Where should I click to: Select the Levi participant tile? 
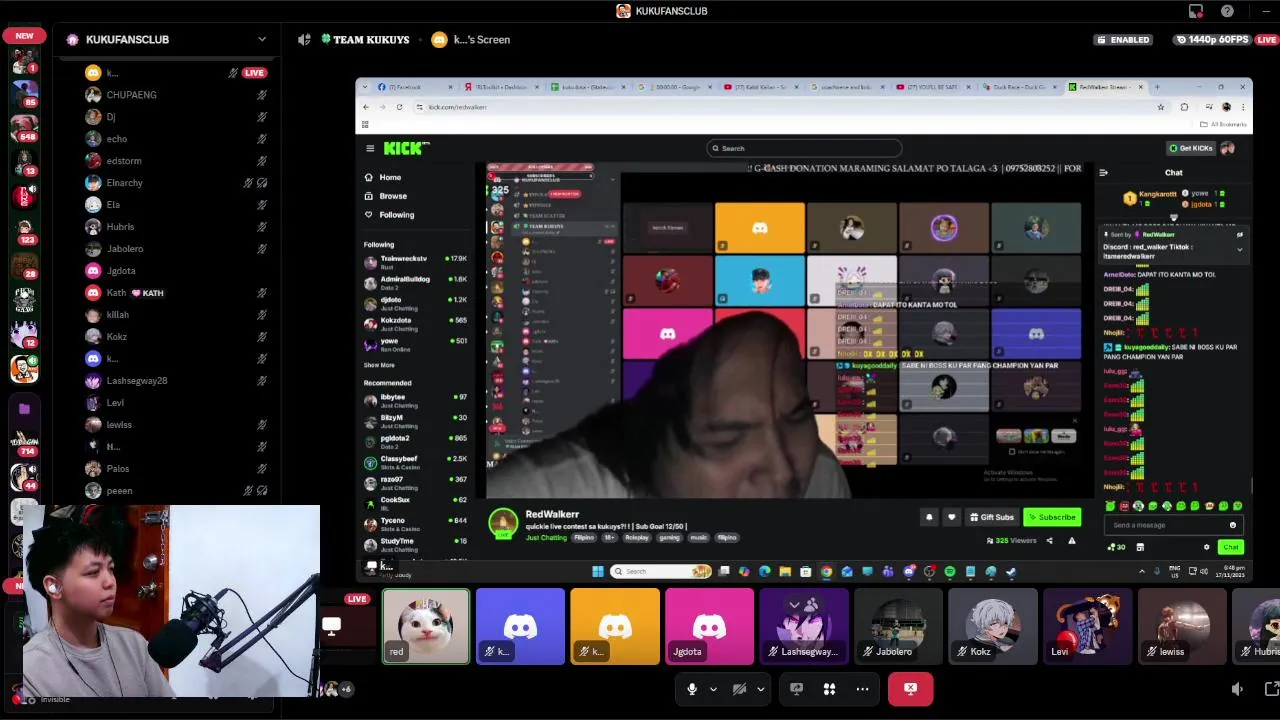[1087, 626]
